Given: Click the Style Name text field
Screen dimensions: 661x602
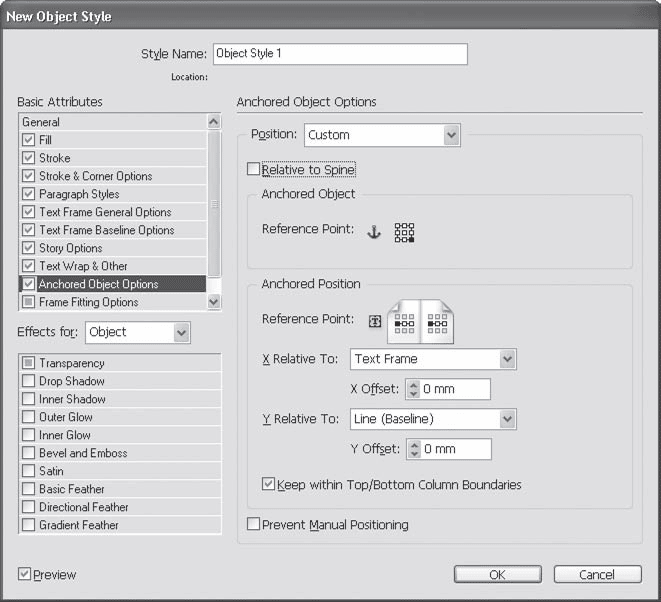Looking at the screenshot, I should point(339,54).
